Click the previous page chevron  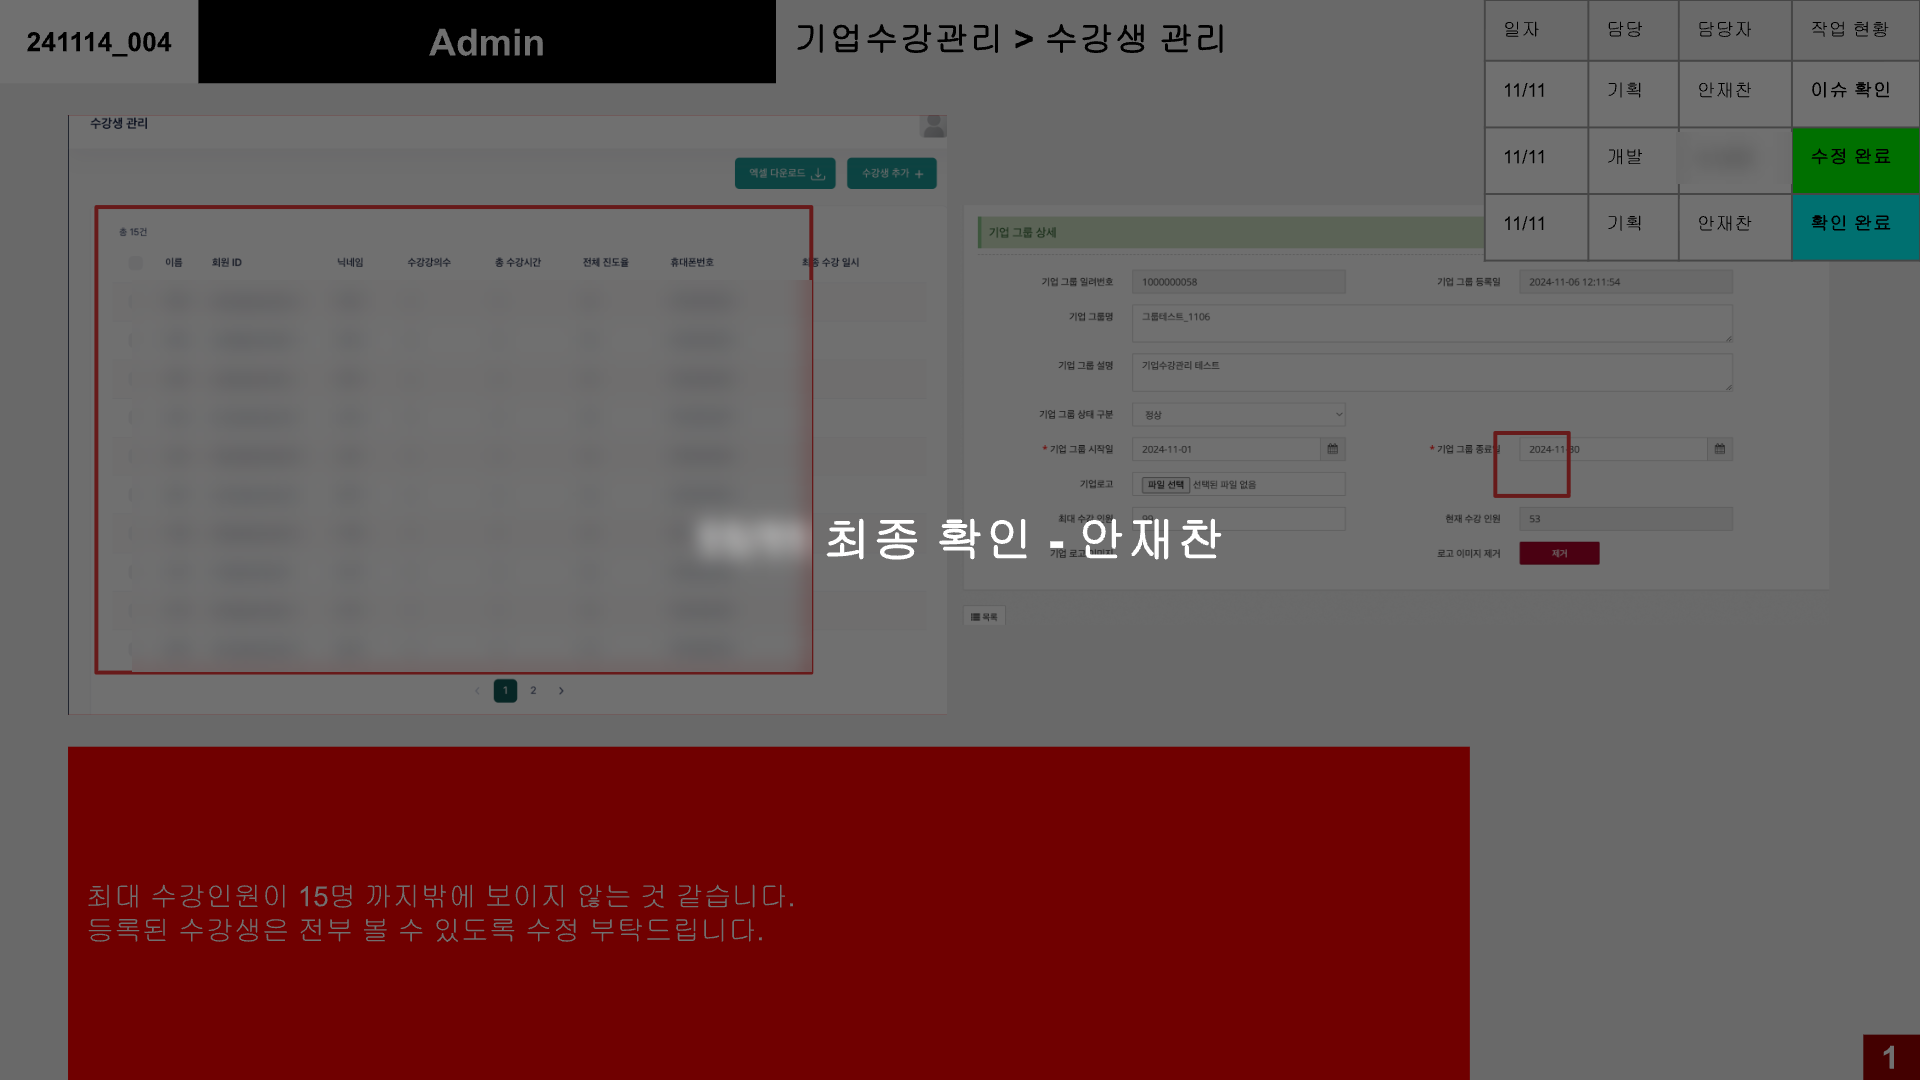(x=477, y=690)
